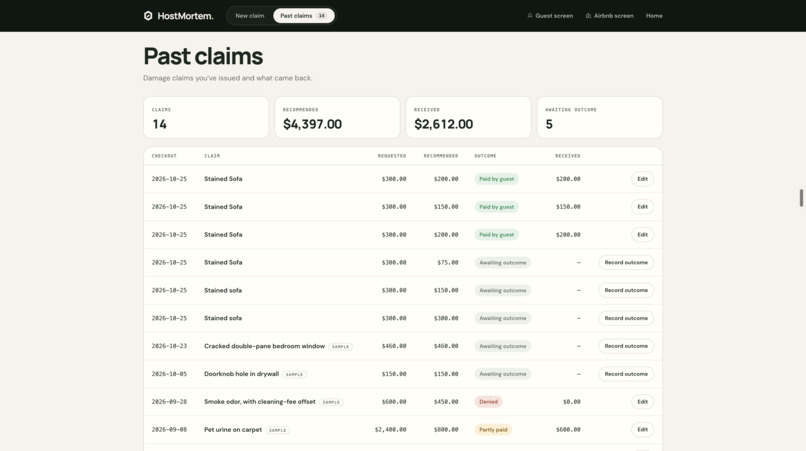
Task: Click $600.00 received on Pet urine row
Action: [568, 429]
